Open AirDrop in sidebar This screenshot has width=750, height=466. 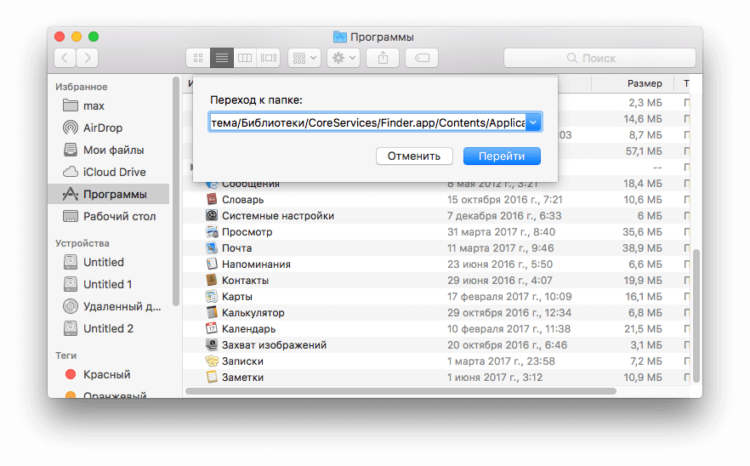tap(109, 128)
